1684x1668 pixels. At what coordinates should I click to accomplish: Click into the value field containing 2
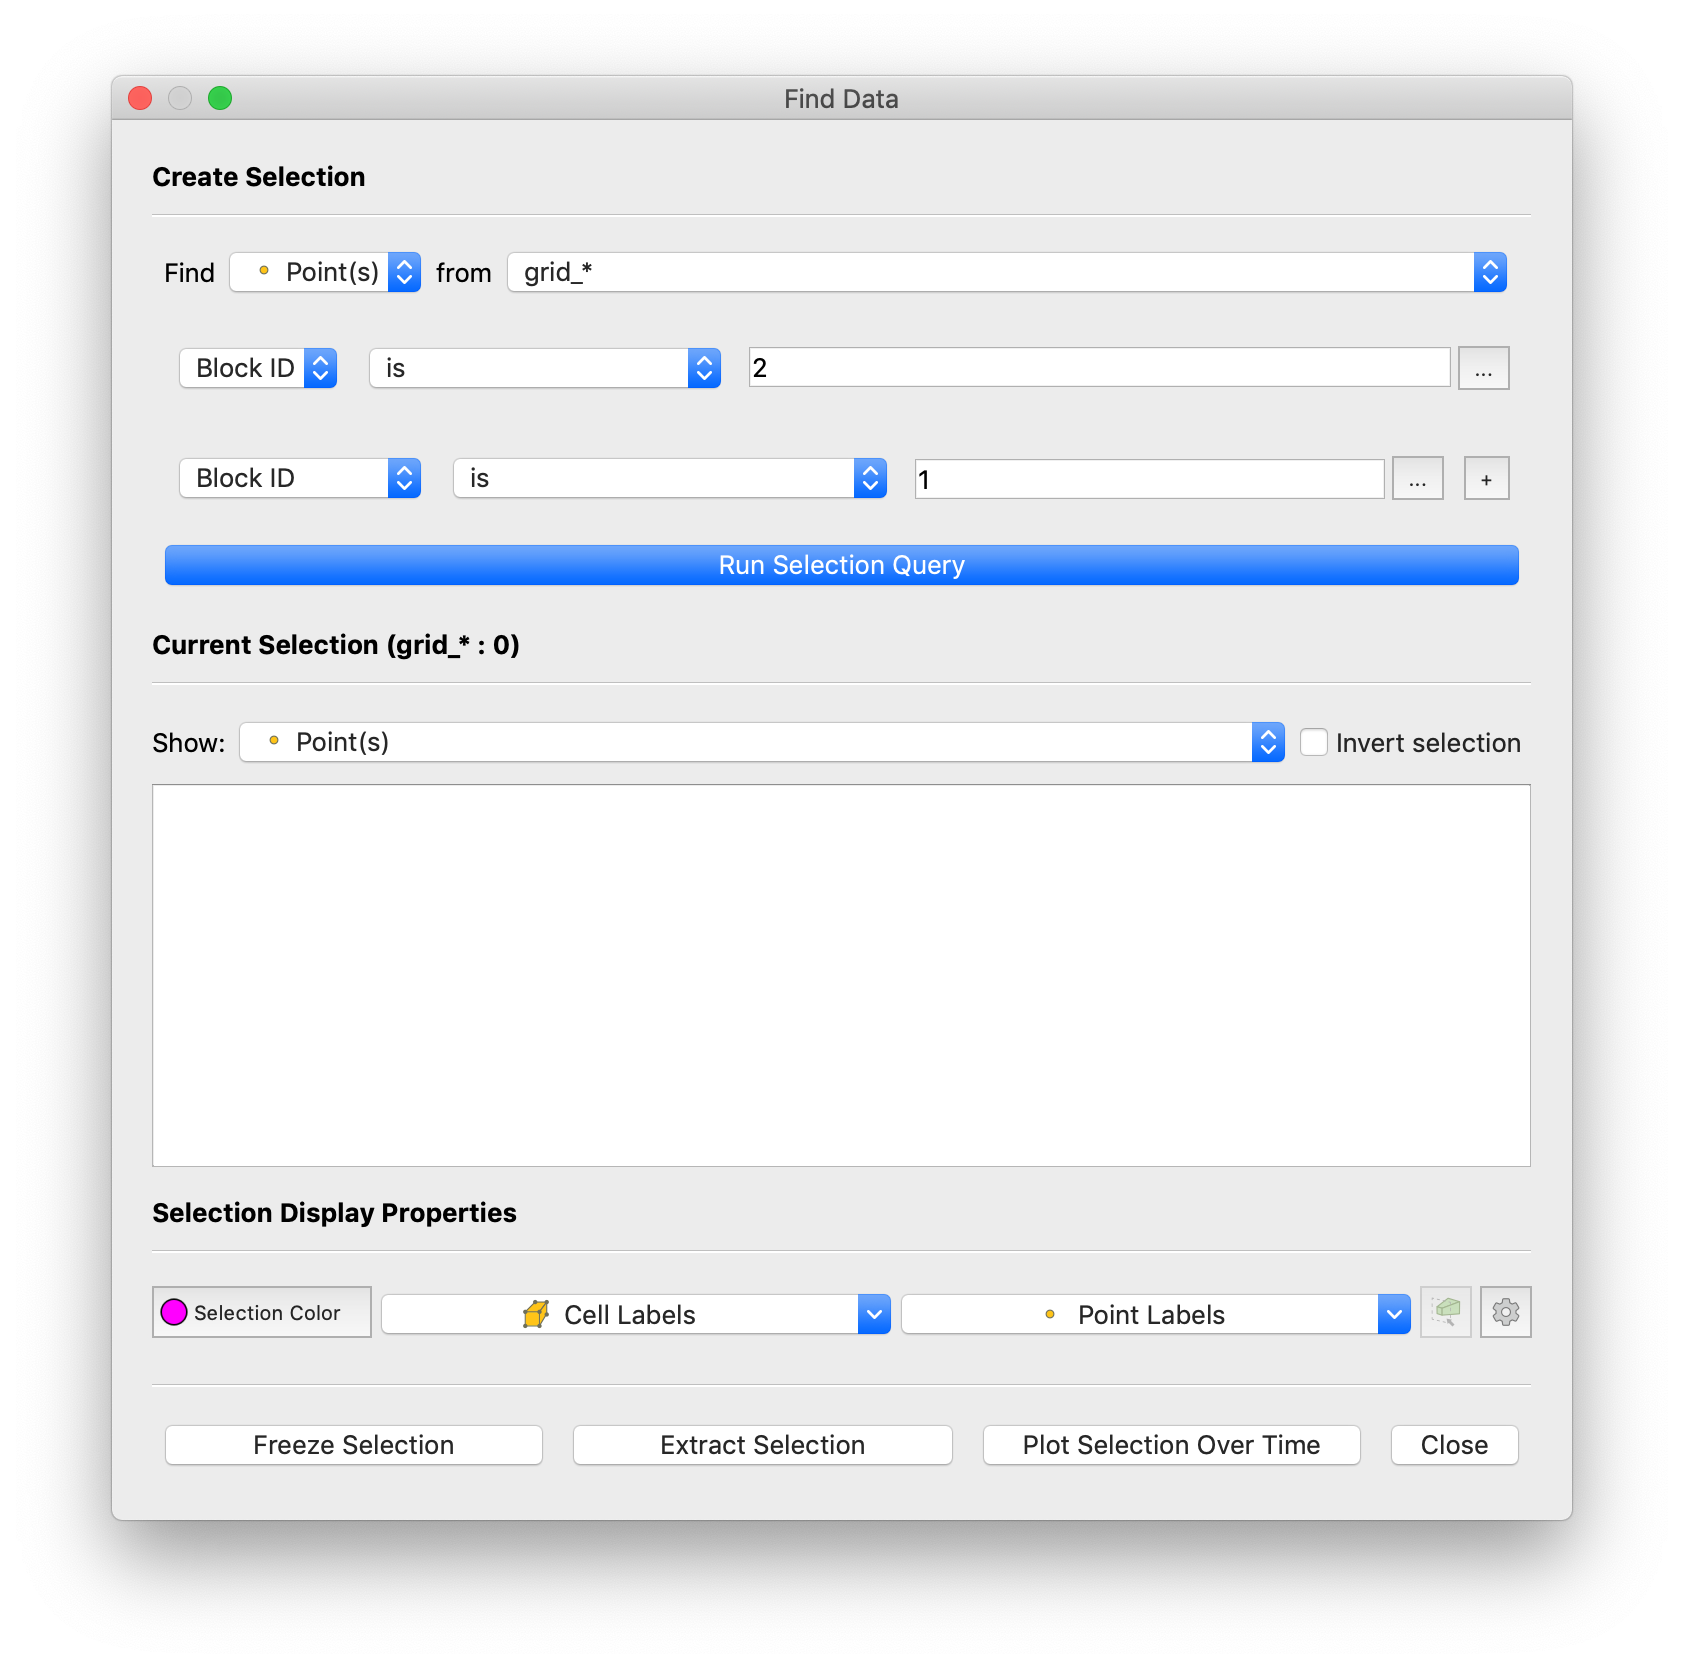1099,368
